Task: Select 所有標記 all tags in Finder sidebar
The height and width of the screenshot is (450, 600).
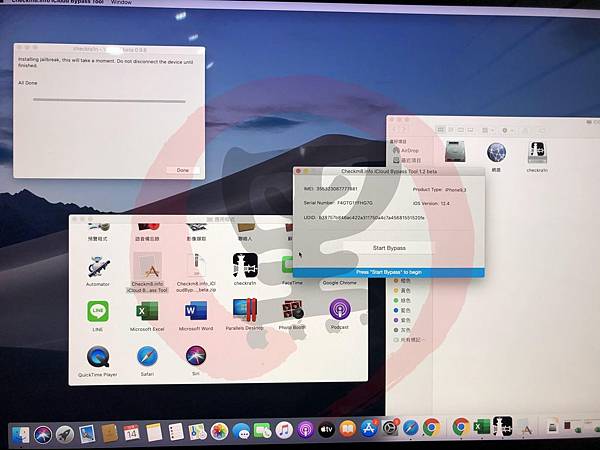Action: 408,340
